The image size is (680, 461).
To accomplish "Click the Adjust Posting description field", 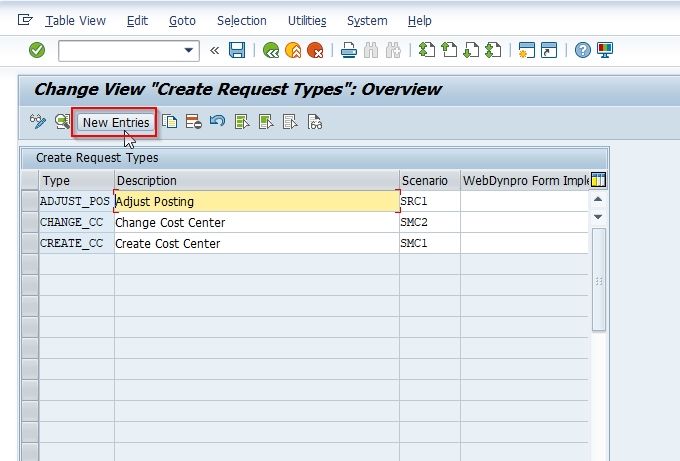I will [257, 201].
